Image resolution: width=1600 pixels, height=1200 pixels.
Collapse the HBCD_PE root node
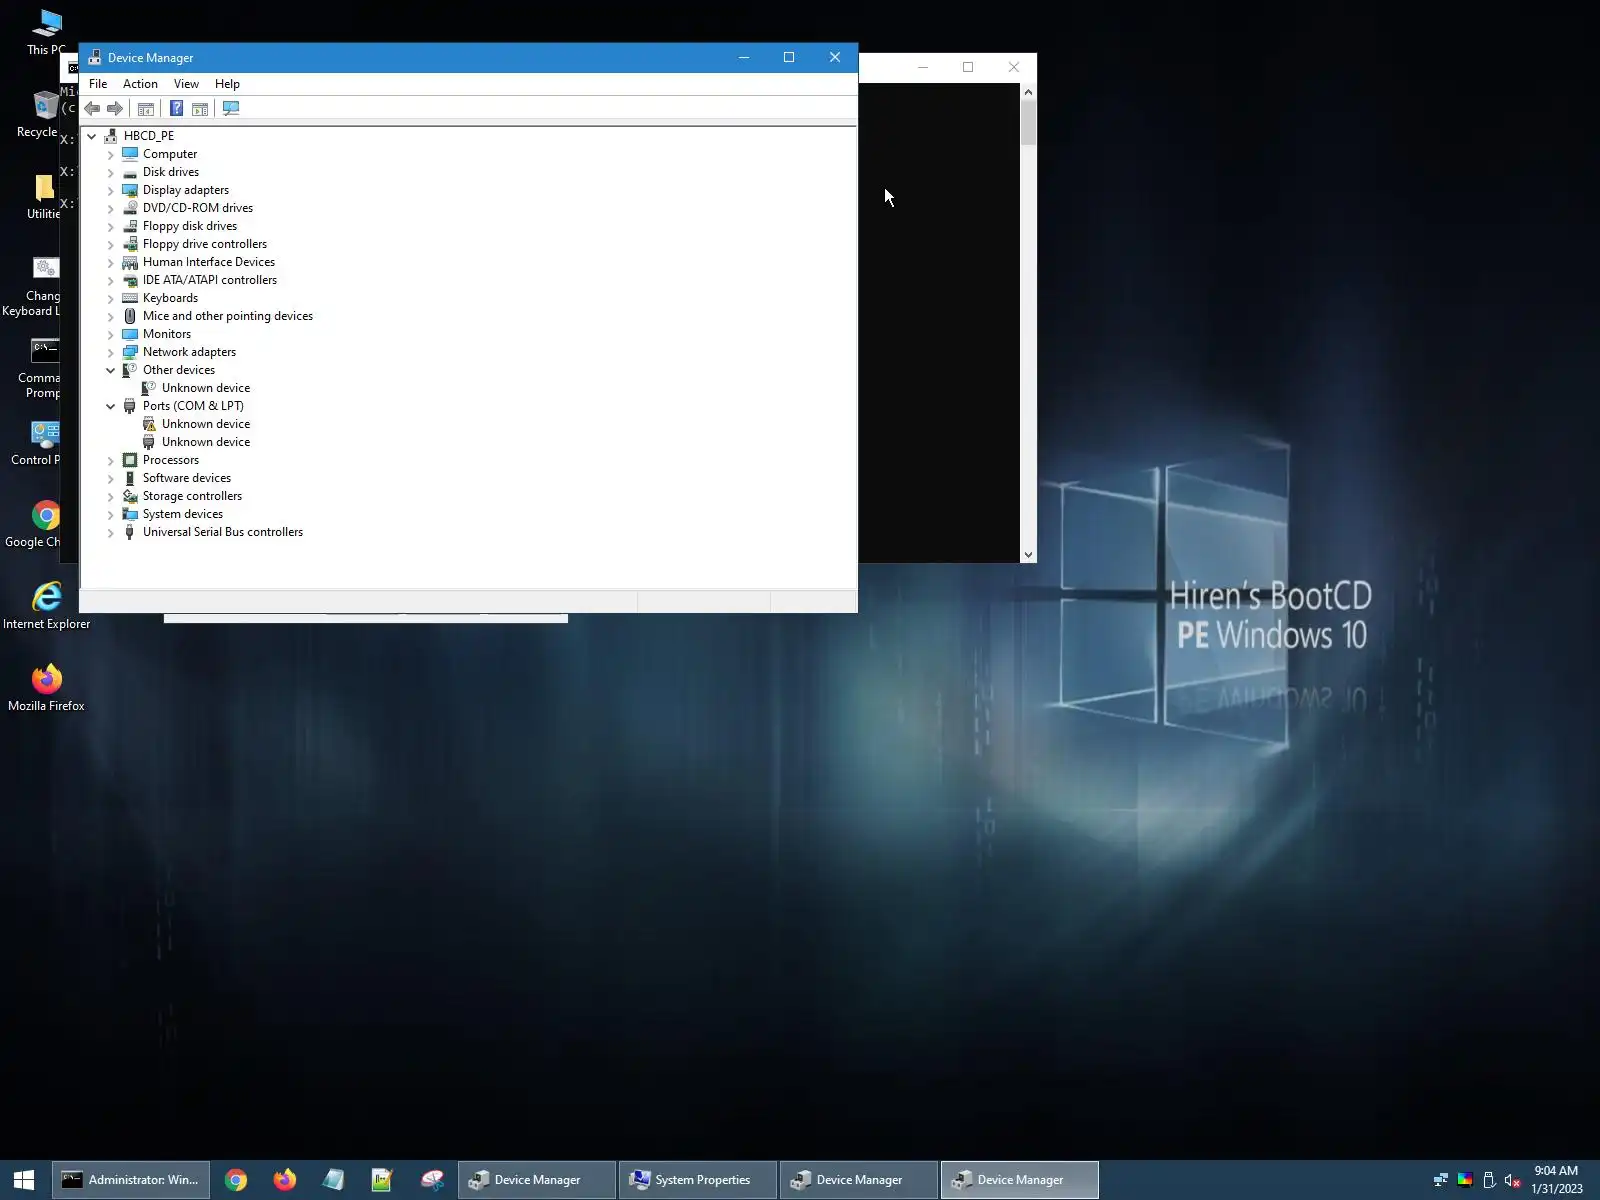(x=92, y=136)
